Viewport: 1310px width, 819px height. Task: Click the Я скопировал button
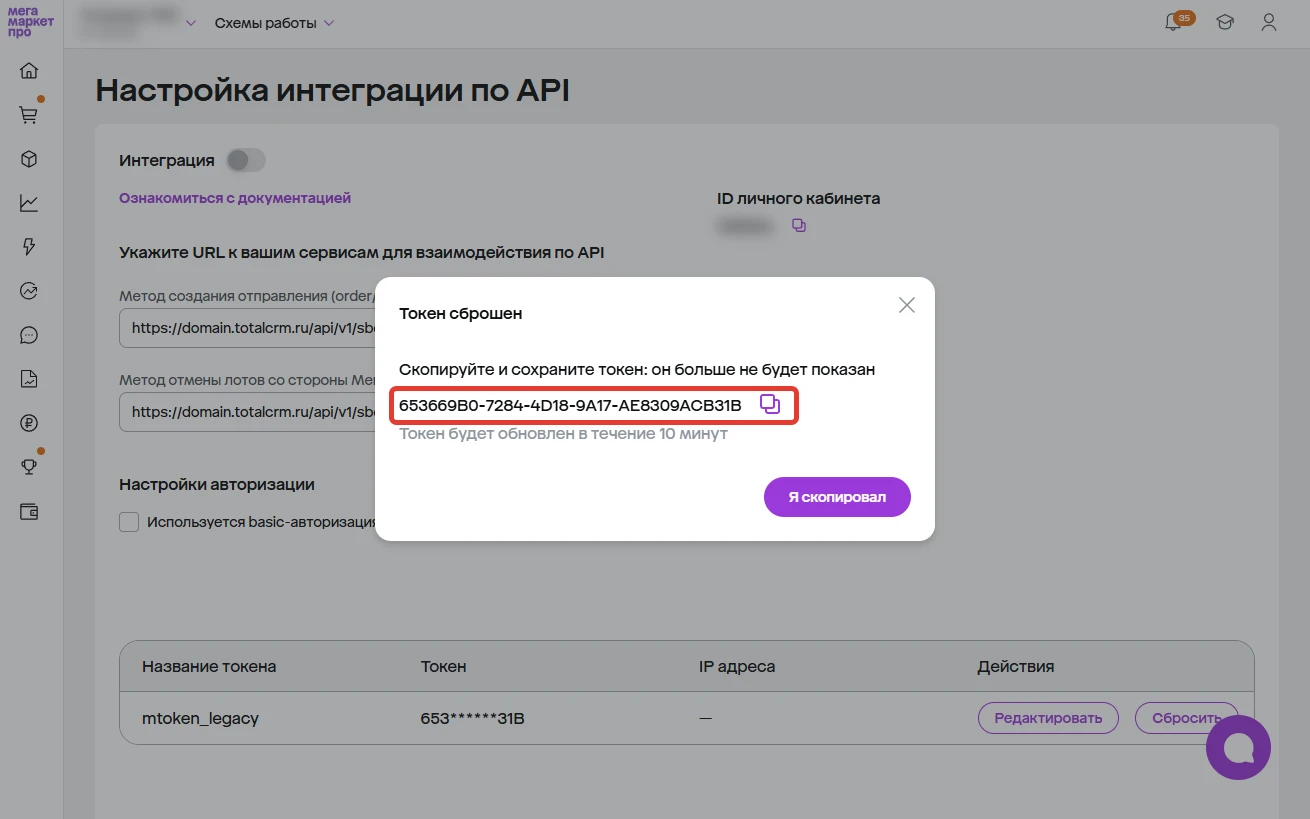[837, 497]
